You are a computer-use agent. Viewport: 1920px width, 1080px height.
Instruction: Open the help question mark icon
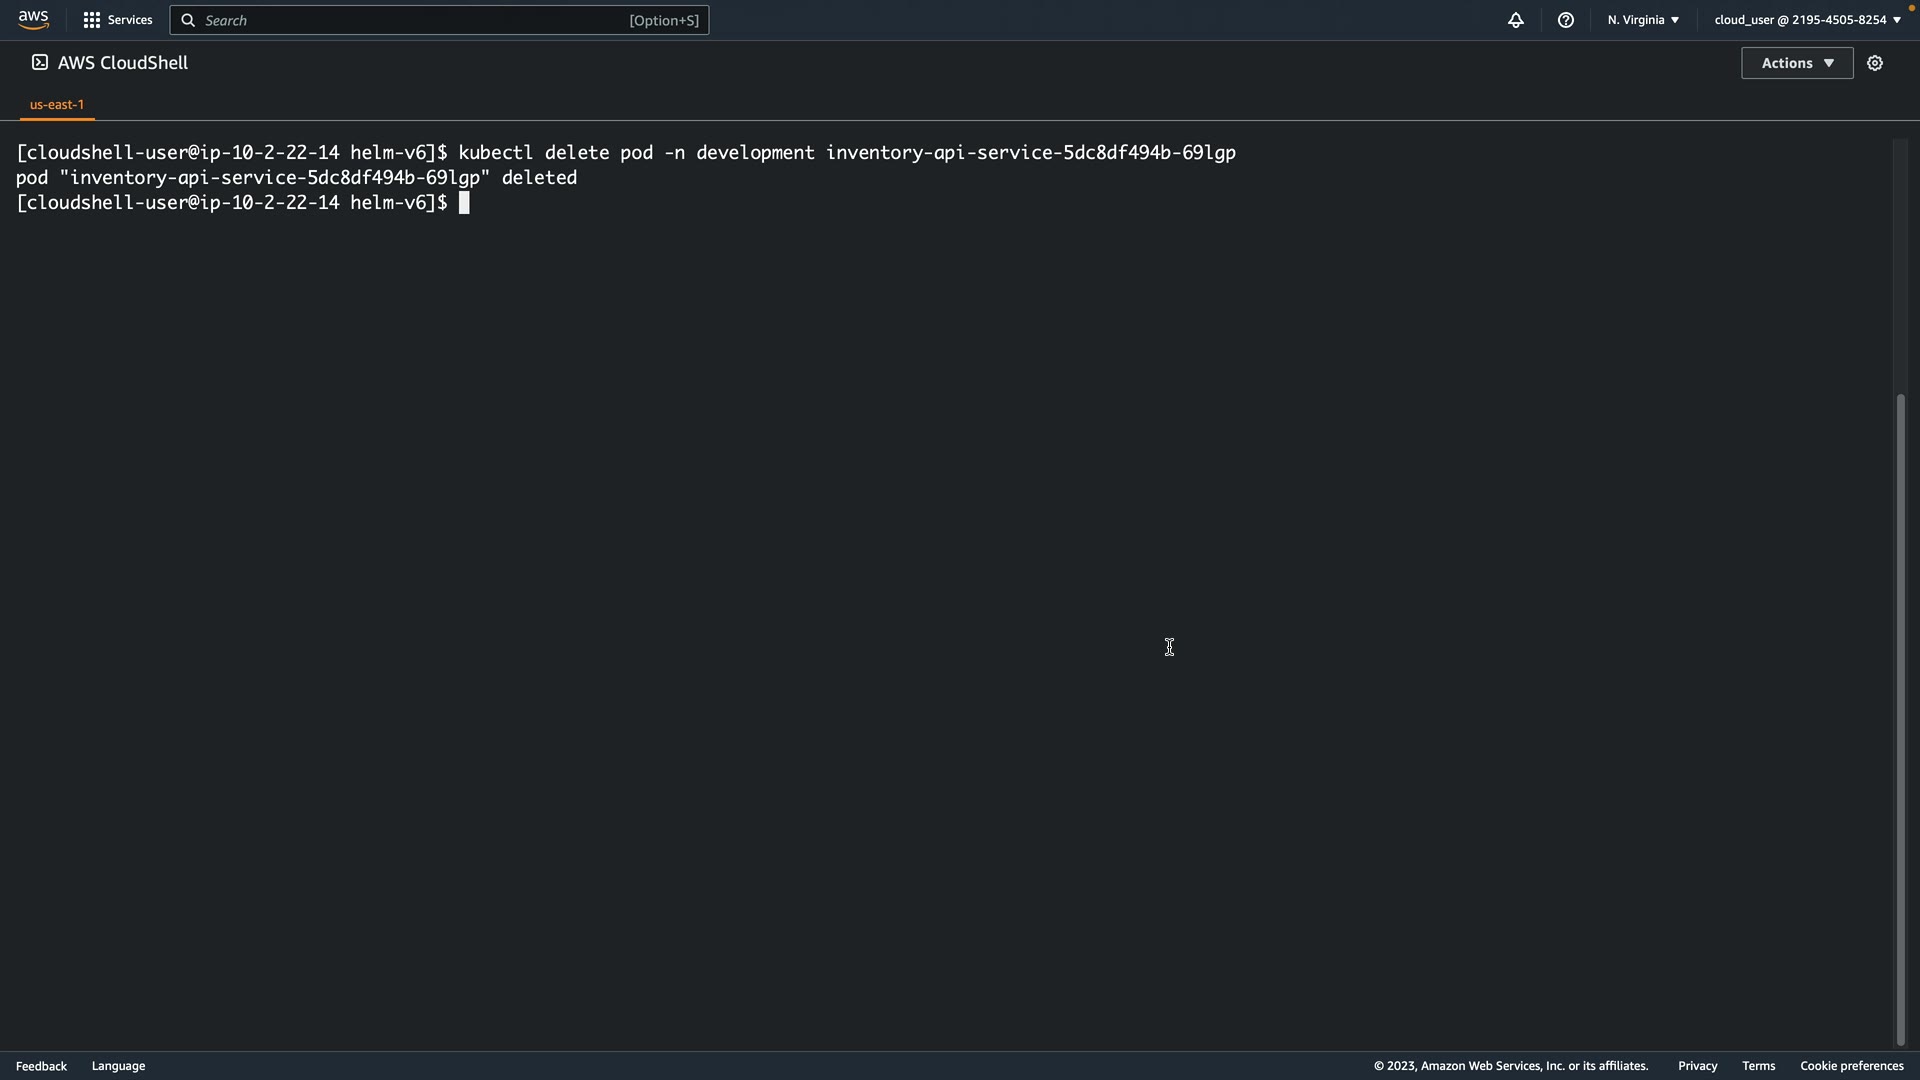1566,20
